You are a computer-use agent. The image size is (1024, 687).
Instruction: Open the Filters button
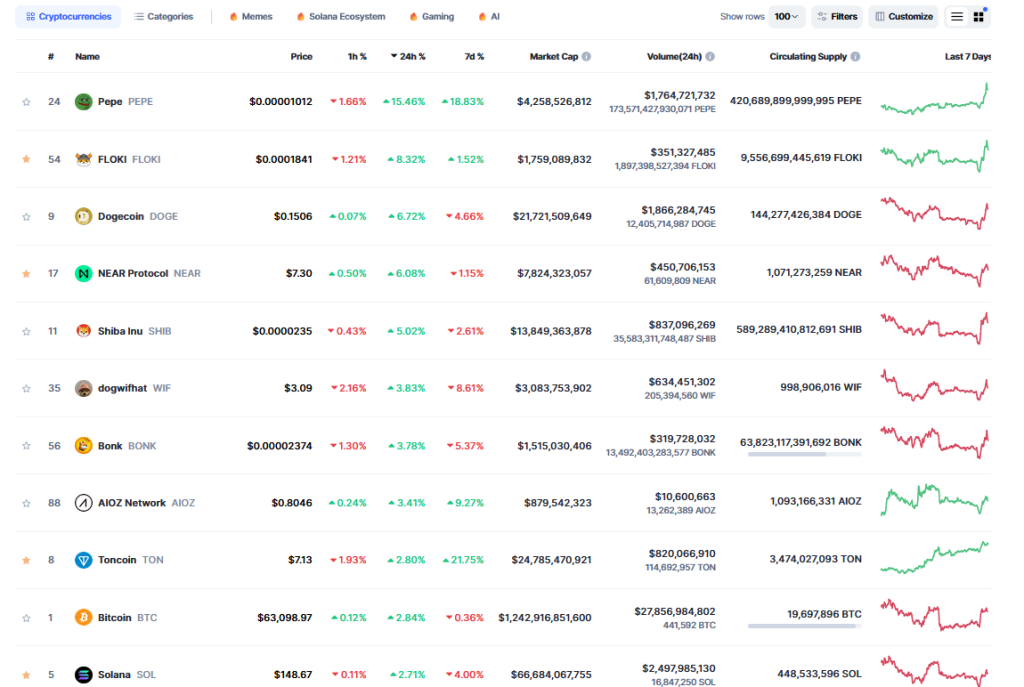coord(837,17)
